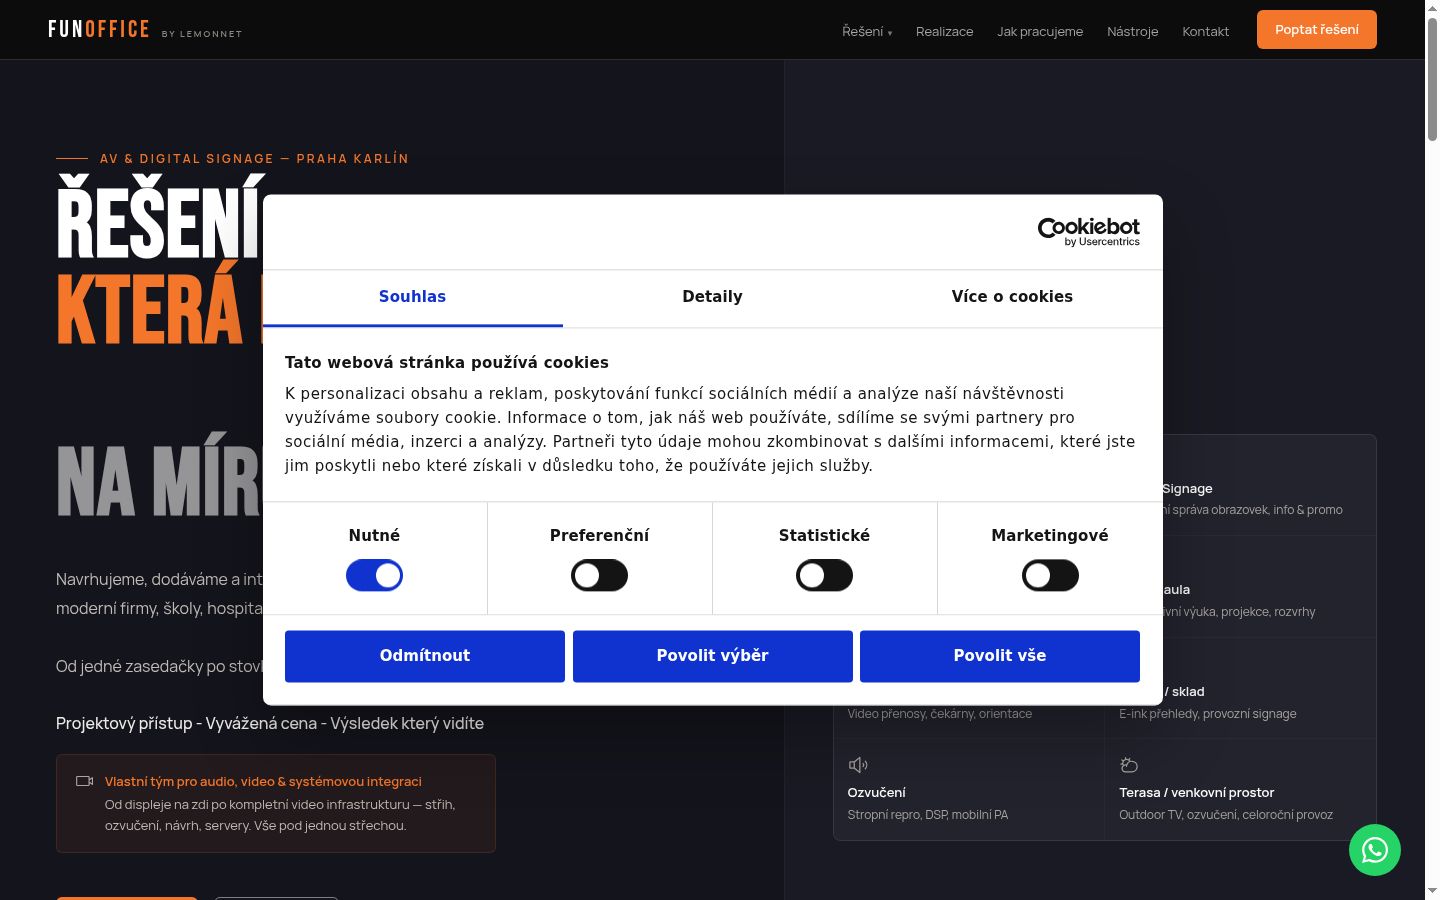Click 'Video přenosy, čekárny, orientace' text

(940, 714)
